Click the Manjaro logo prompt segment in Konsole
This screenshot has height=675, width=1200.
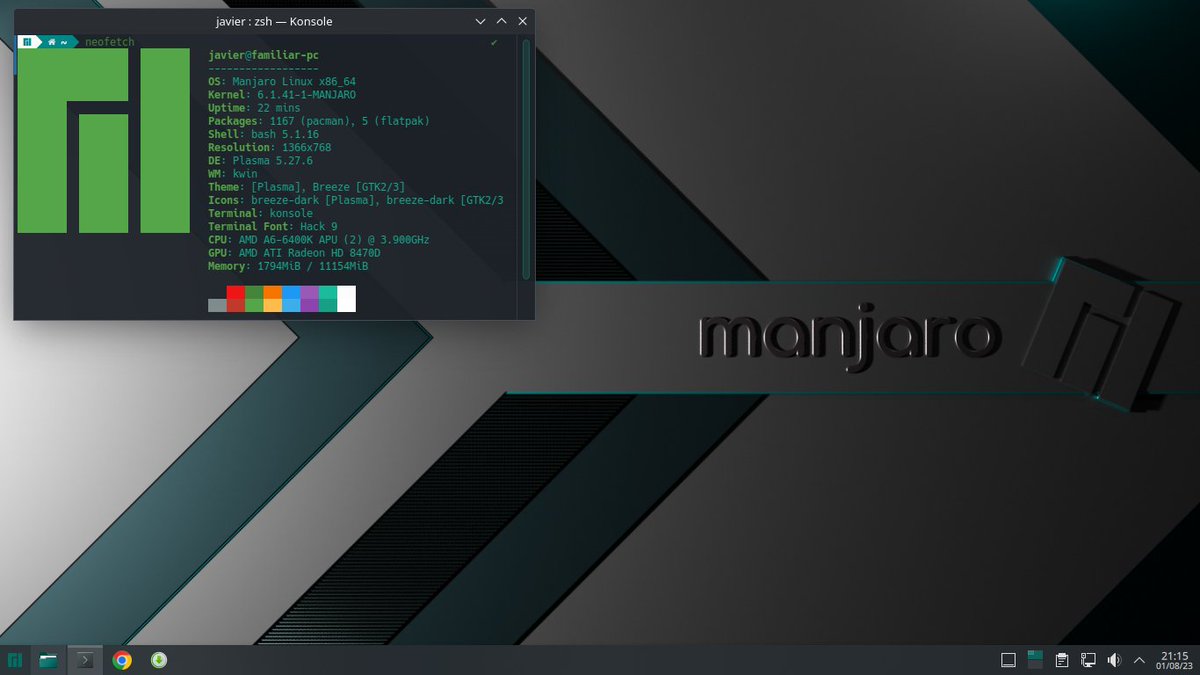pyautogui.click(x=27, y=42)
